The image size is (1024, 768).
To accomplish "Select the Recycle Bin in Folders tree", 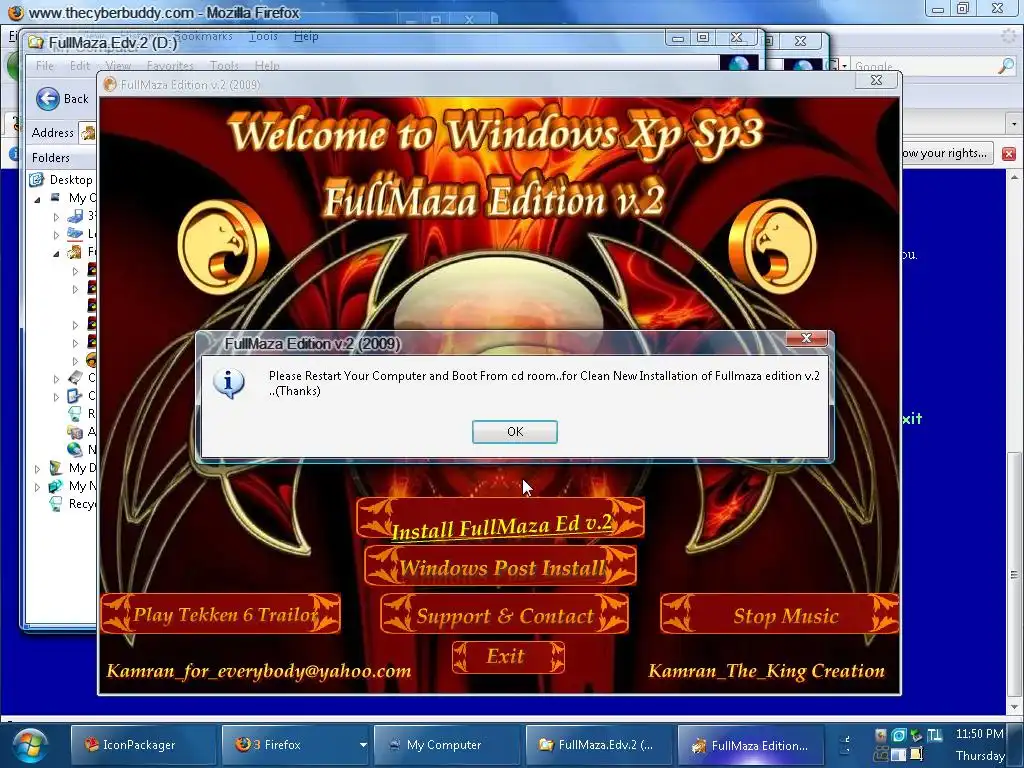I will coord(72,504).
